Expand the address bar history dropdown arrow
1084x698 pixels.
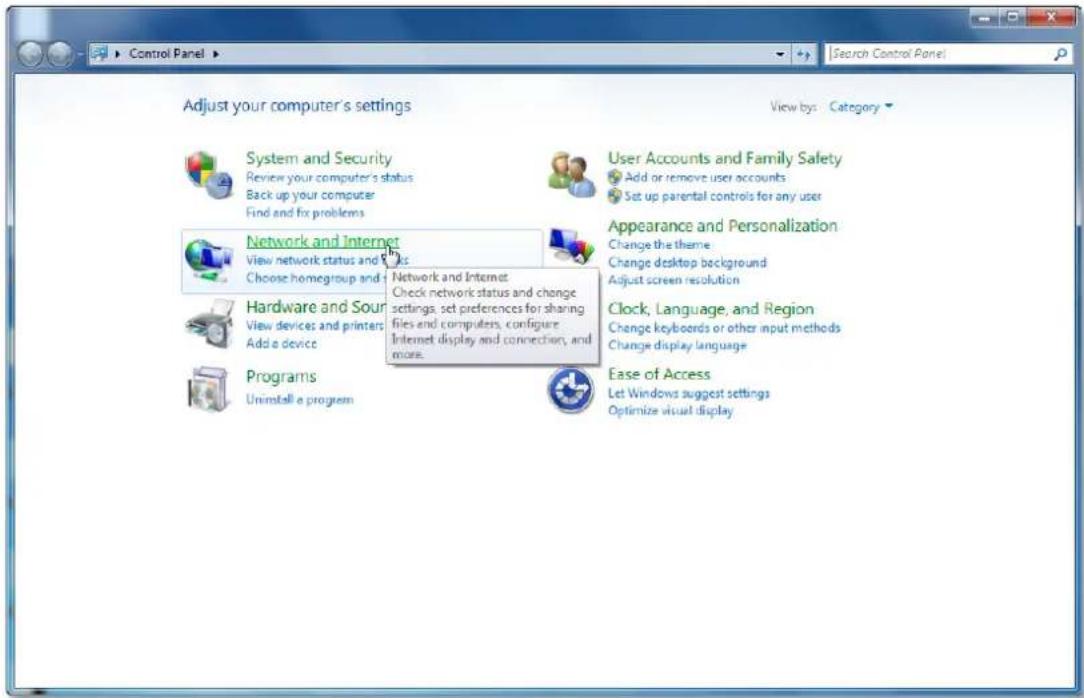click(x=780, y=54)
